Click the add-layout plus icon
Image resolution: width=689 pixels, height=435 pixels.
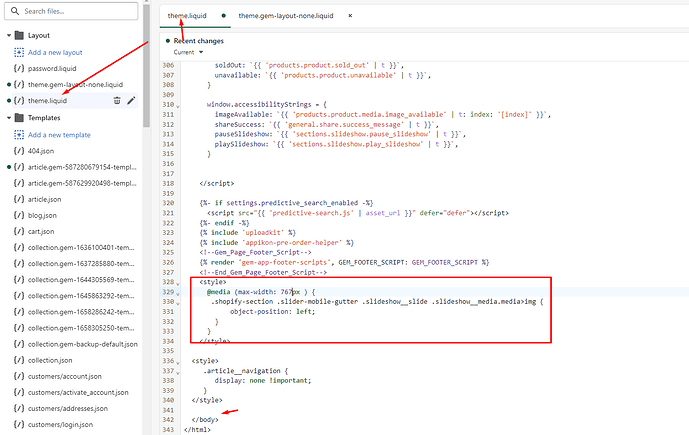pos(20,51)
